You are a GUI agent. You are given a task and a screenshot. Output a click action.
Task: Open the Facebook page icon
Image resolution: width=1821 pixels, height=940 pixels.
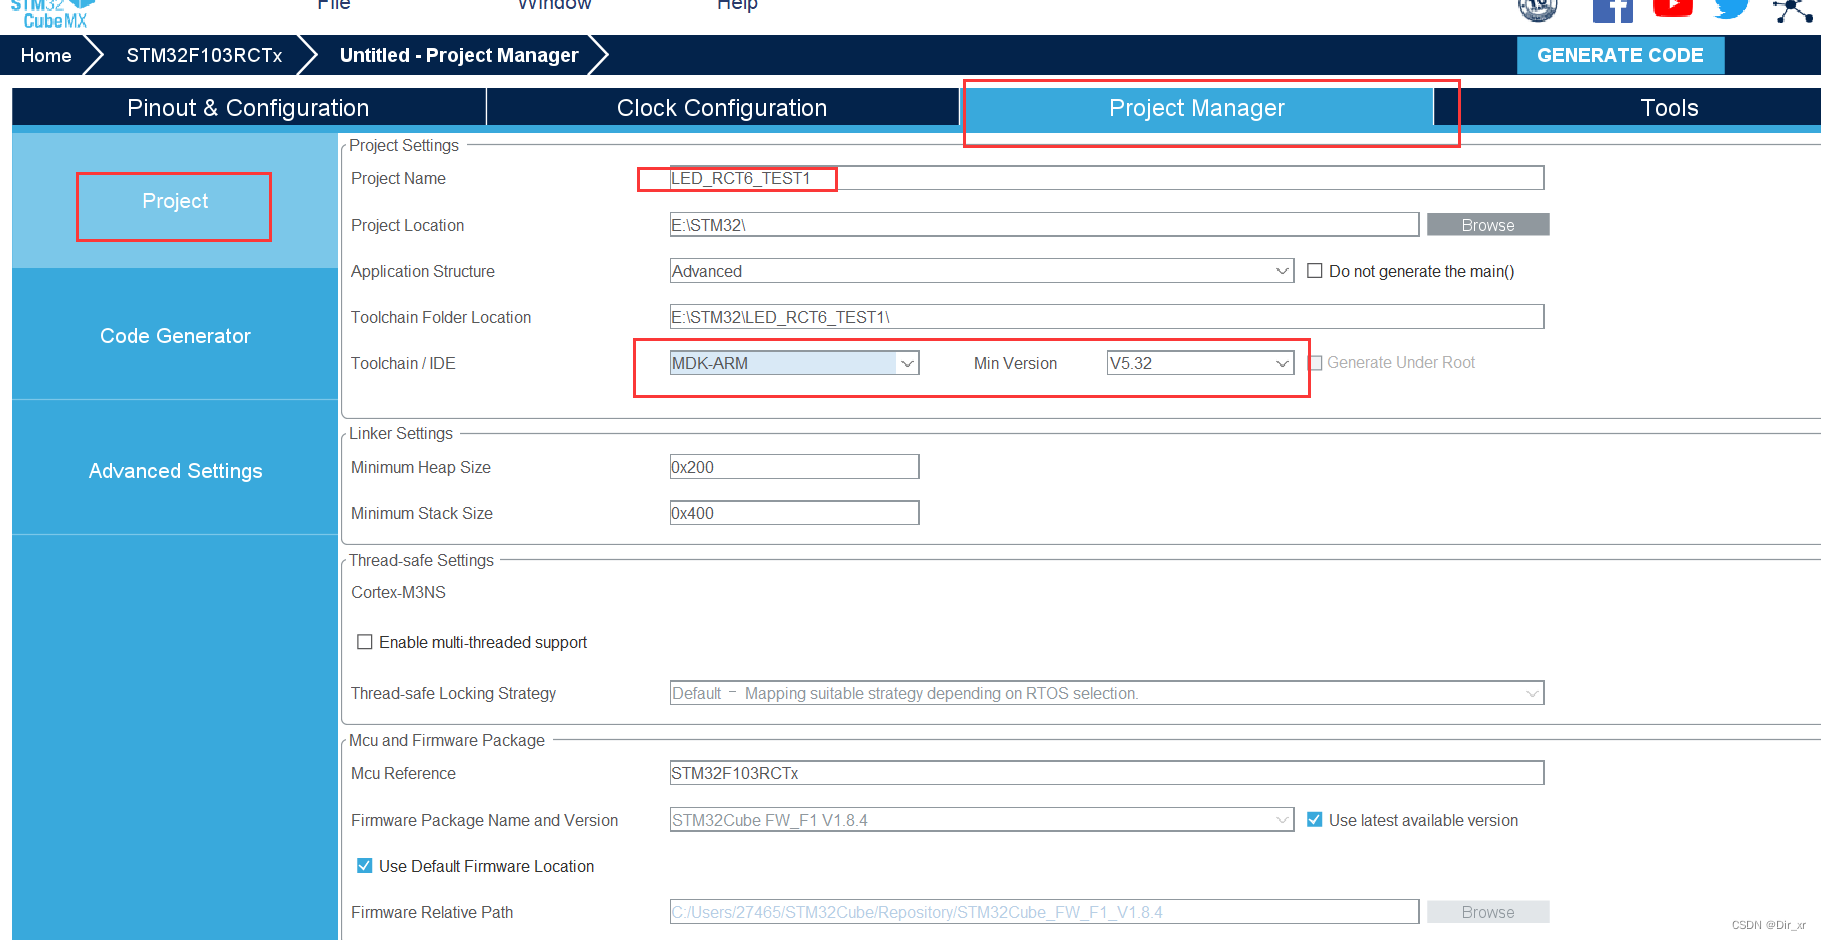point(1612,10)
